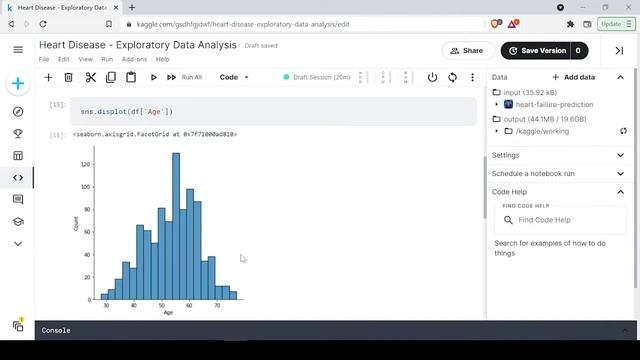Open the Code cell type dropdown
The height and width of the screenshot is (360, 640).
point(234,77)
